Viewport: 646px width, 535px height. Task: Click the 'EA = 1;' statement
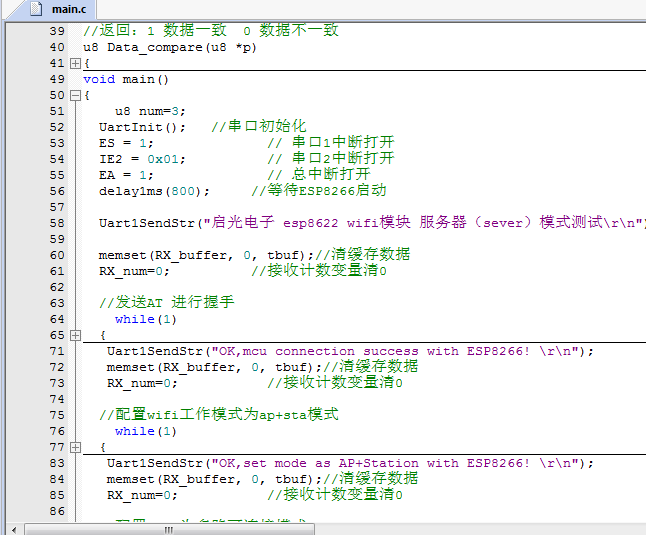126,175
